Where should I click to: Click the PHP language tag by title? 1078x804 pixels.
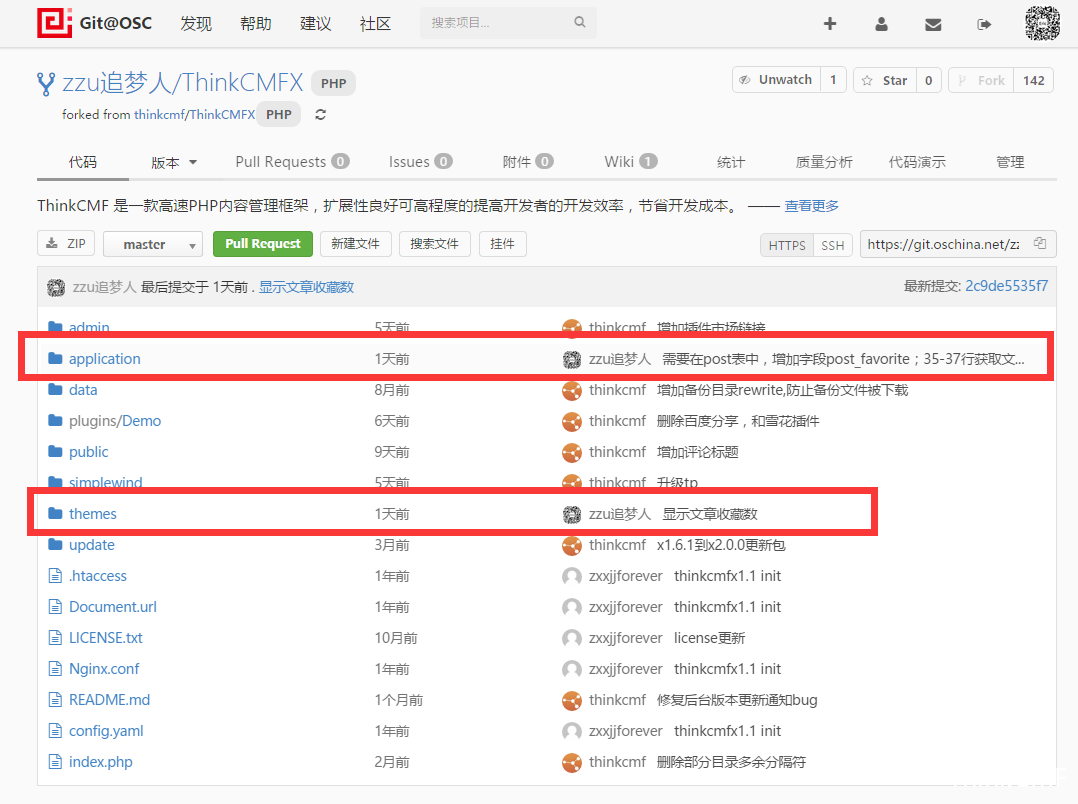pyautogui.click(x=333, y=83)
